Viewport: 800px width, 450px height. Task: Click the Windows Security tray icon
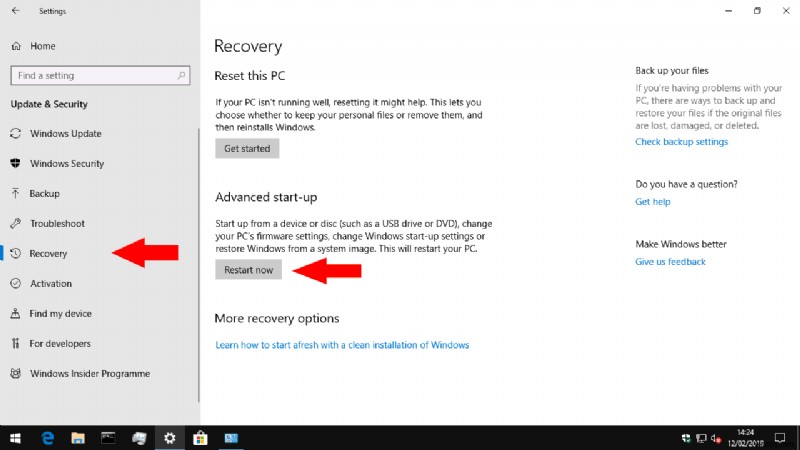click(x=686, y=439)
